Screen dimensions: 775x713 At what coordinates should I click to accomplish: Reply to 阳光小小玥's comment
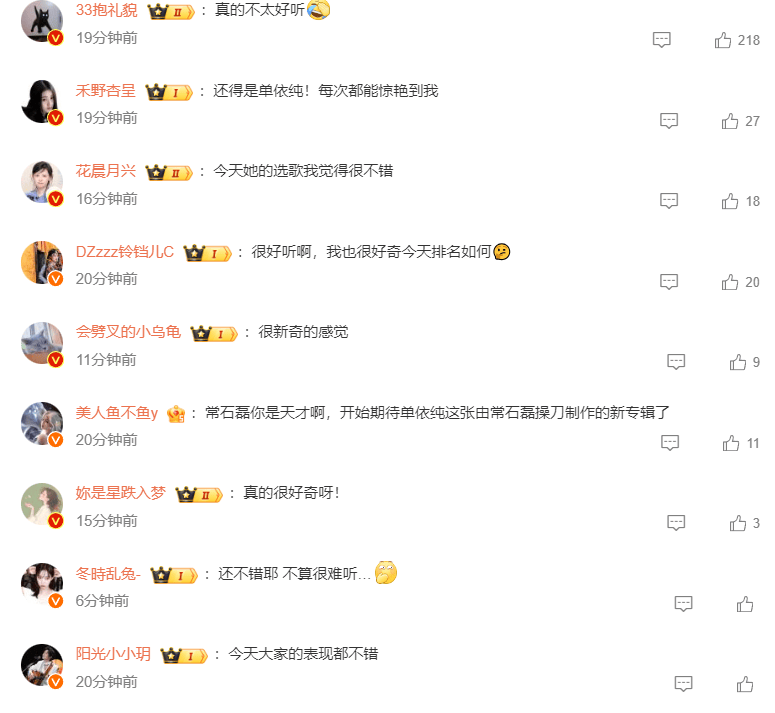click(x=683, y=684)
